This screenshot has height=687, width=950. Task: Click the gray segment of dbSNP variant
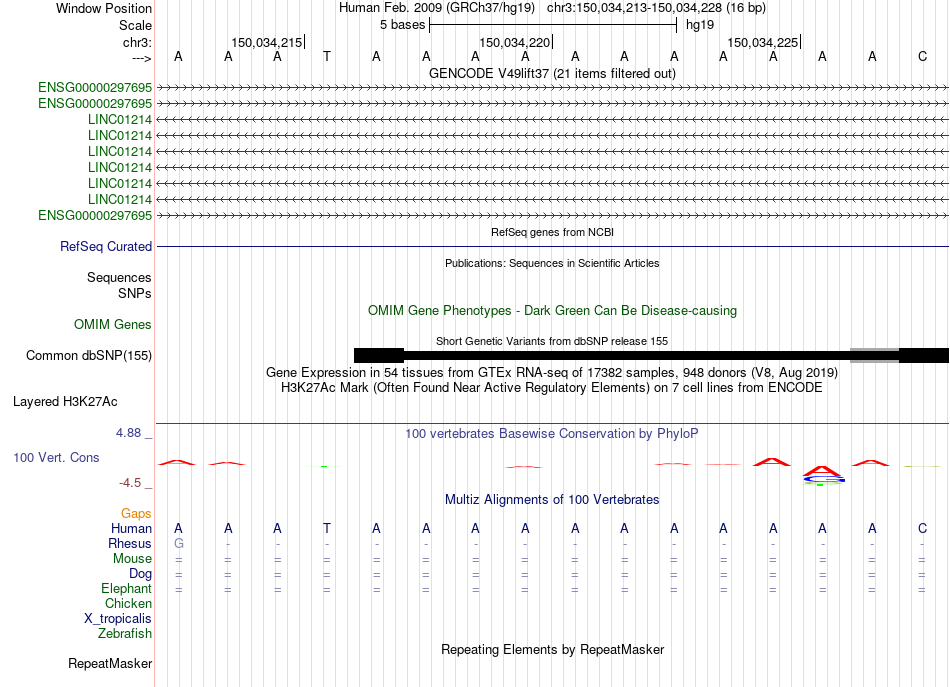[x=874, y=356]
